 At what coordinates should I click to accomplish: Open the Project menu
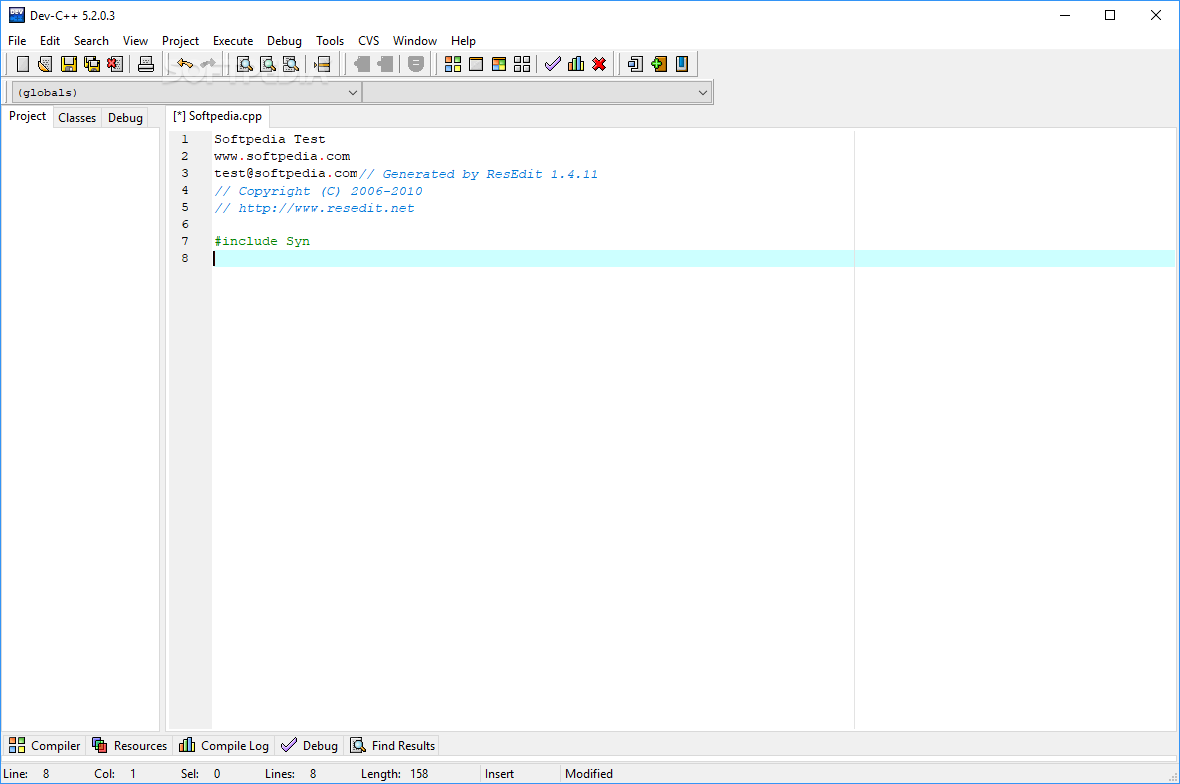[x=181, y=41]
